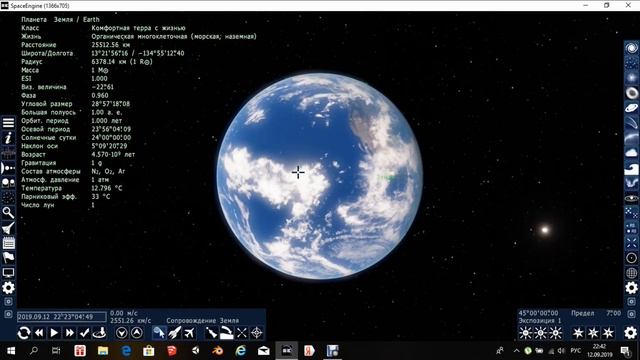Toggle comets display icon
Screen dimensions: 640x360
[x=631, y=122]
